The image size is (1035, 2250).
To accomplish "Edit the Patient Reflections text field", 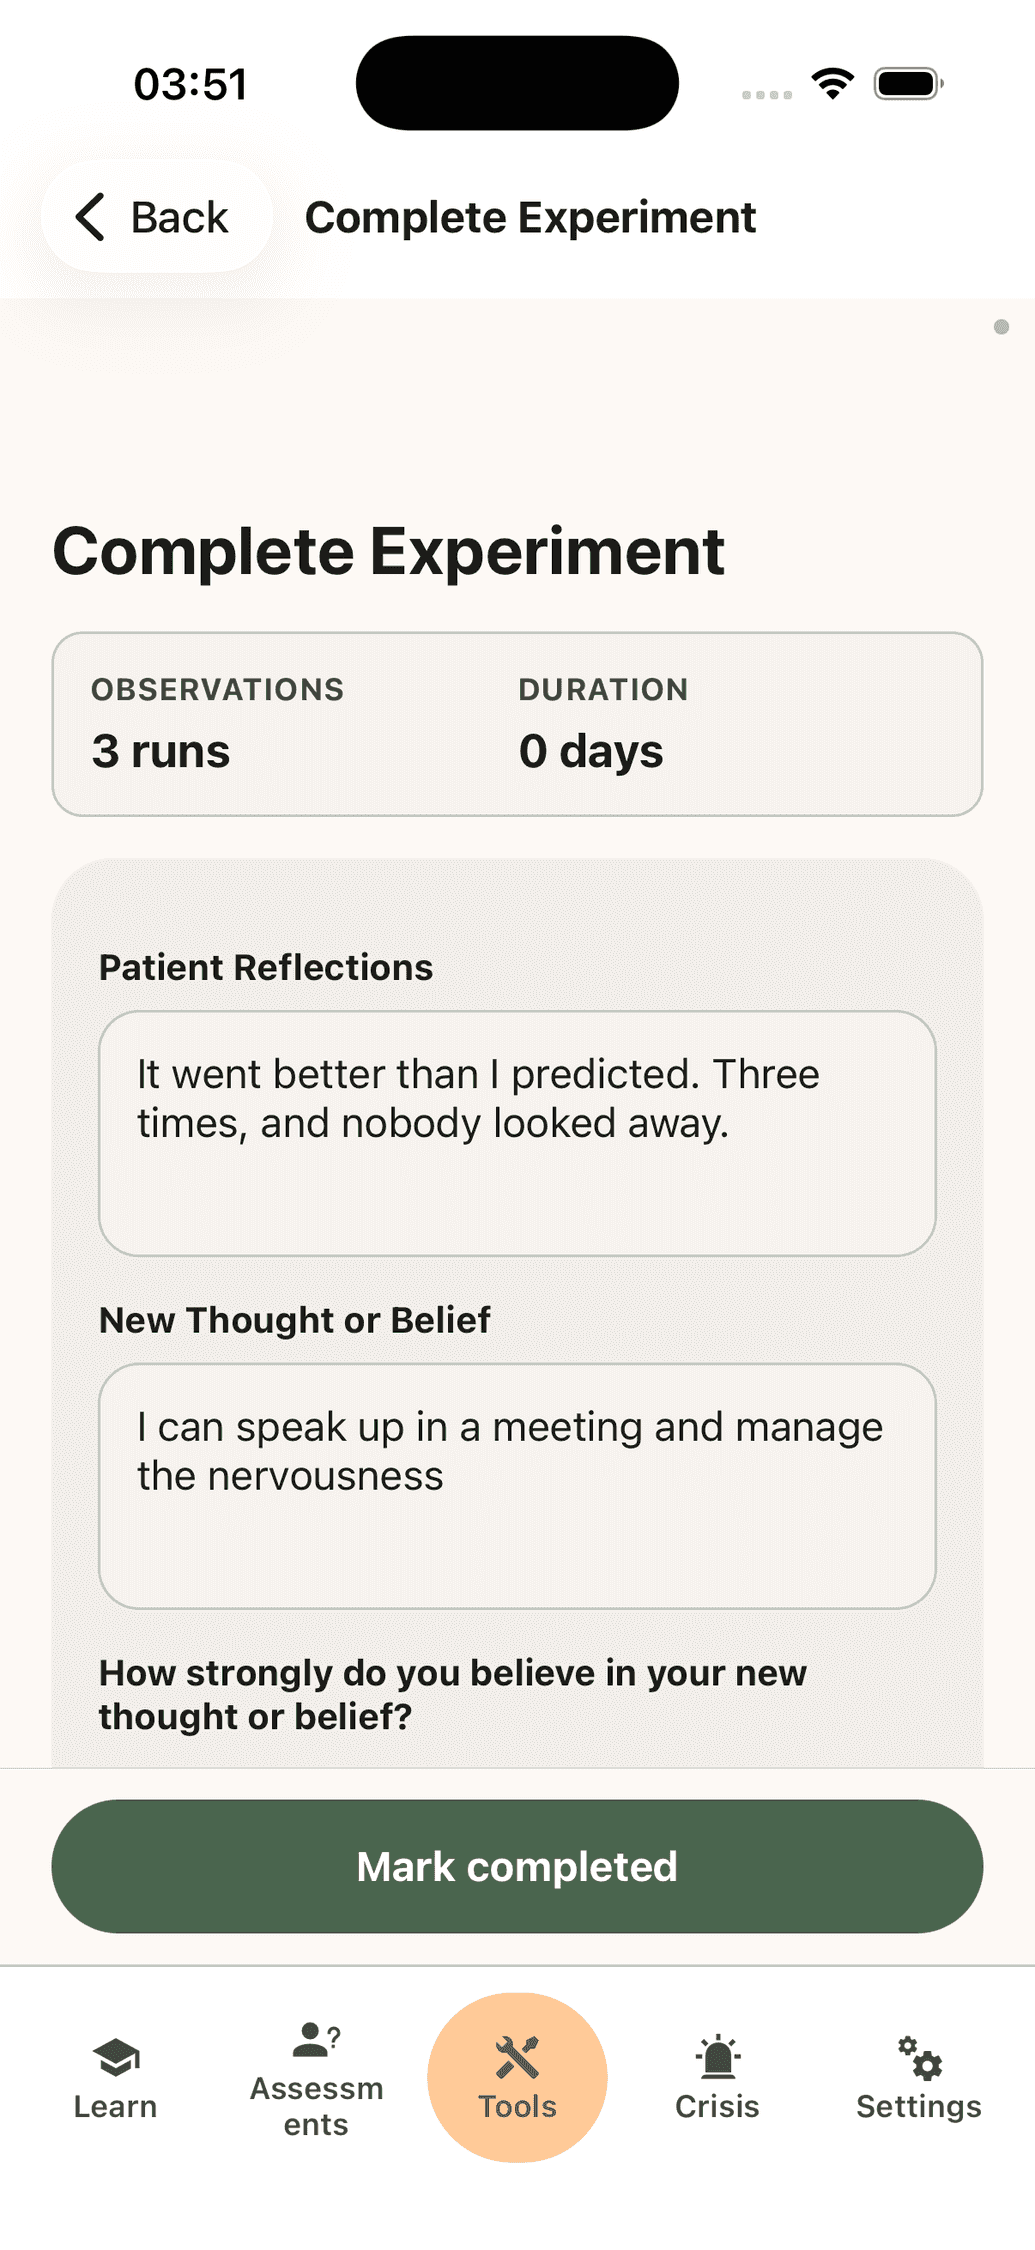I will [517, 1133].
